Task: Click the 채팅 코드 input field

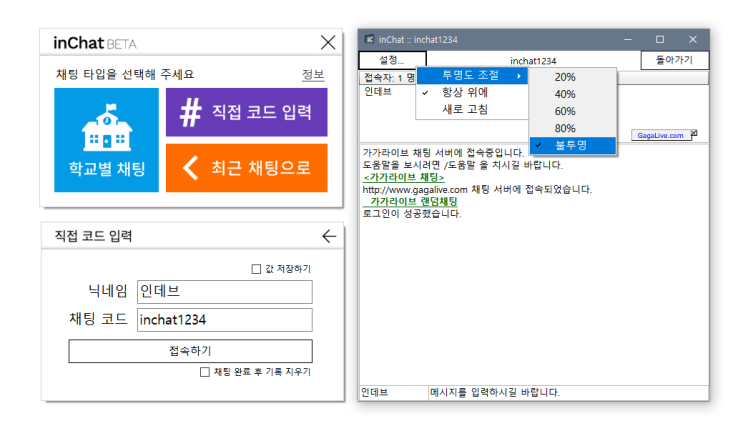Action: (225, 320)
